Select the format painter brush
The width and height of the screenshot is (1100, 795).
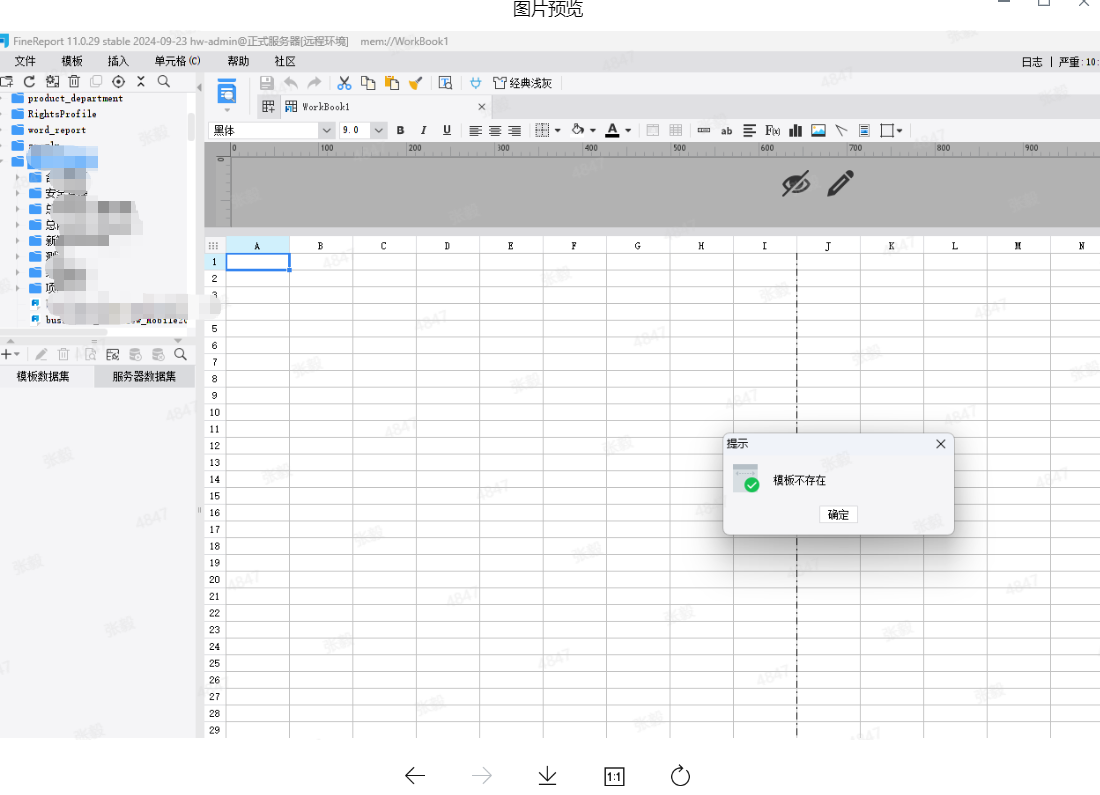tap(415, 83)
